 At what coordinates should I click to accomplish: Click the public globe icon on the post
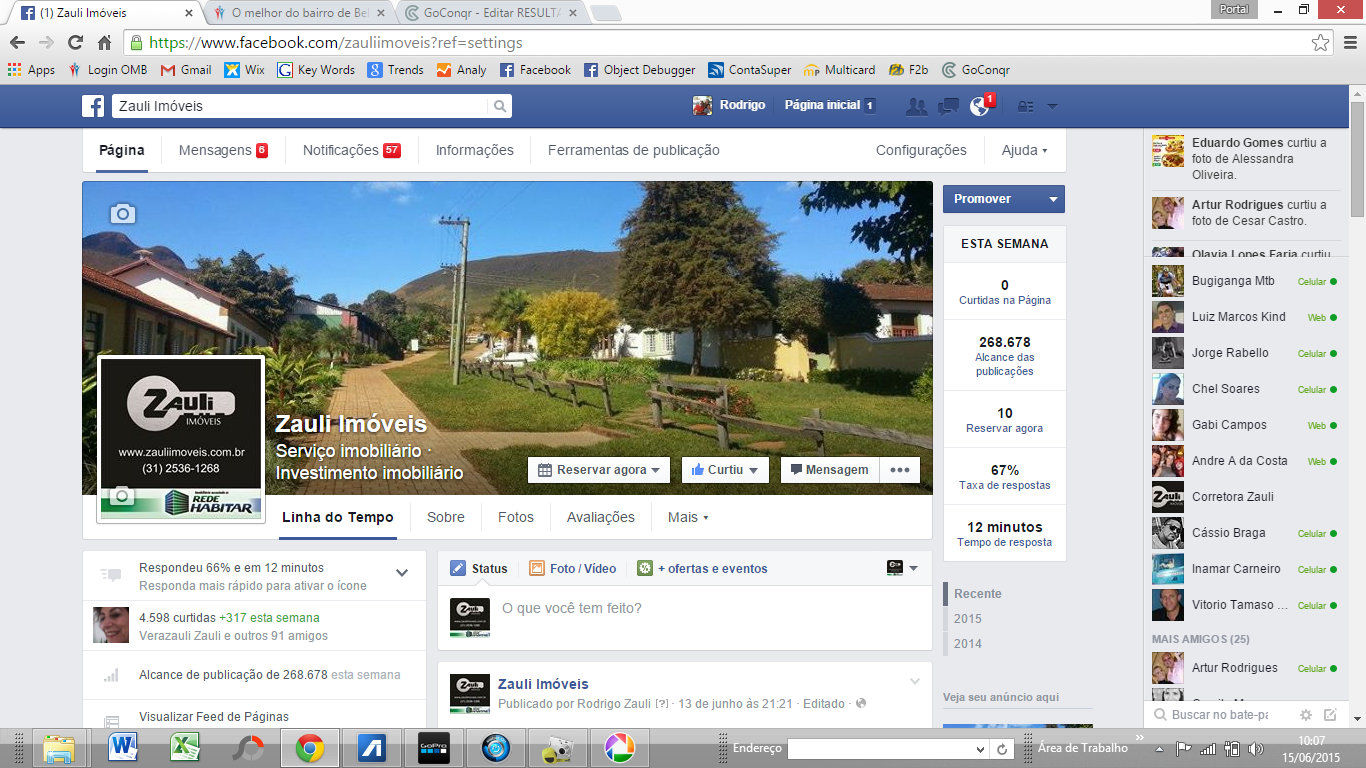coord(861,704)
